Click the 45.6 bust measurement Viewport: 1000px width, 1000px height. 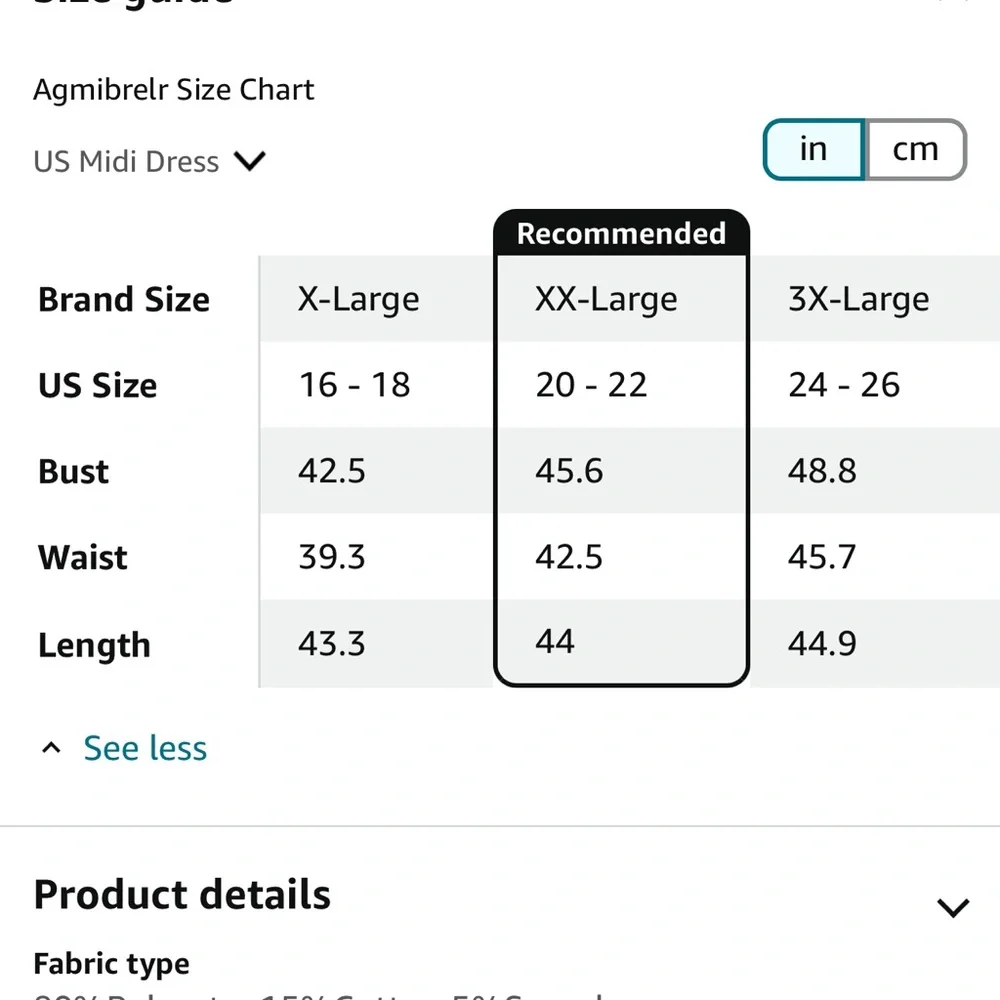[x=569, y=471]
